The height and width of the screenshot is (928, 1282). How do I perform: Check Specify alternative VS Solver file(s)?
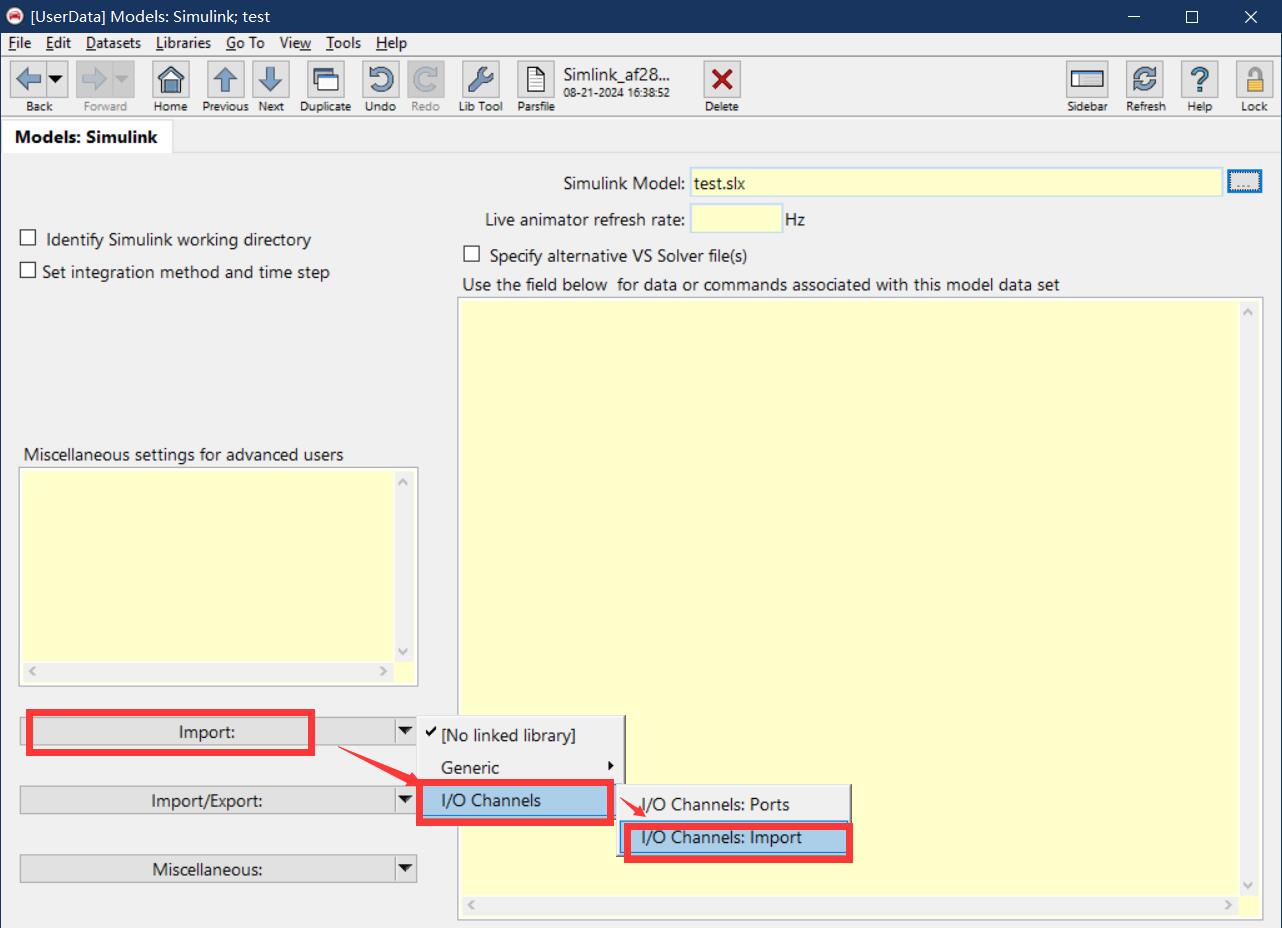471,255
